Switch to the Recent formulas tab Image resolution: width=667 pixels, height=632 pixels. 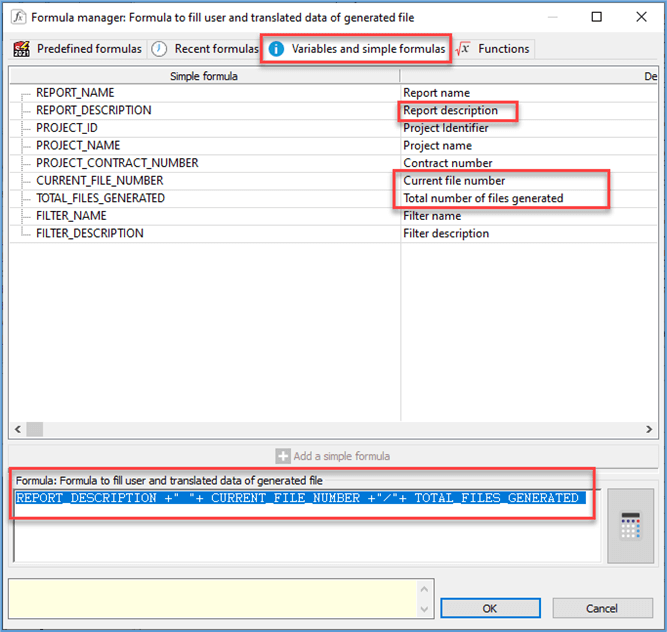(x=205, y=49)
